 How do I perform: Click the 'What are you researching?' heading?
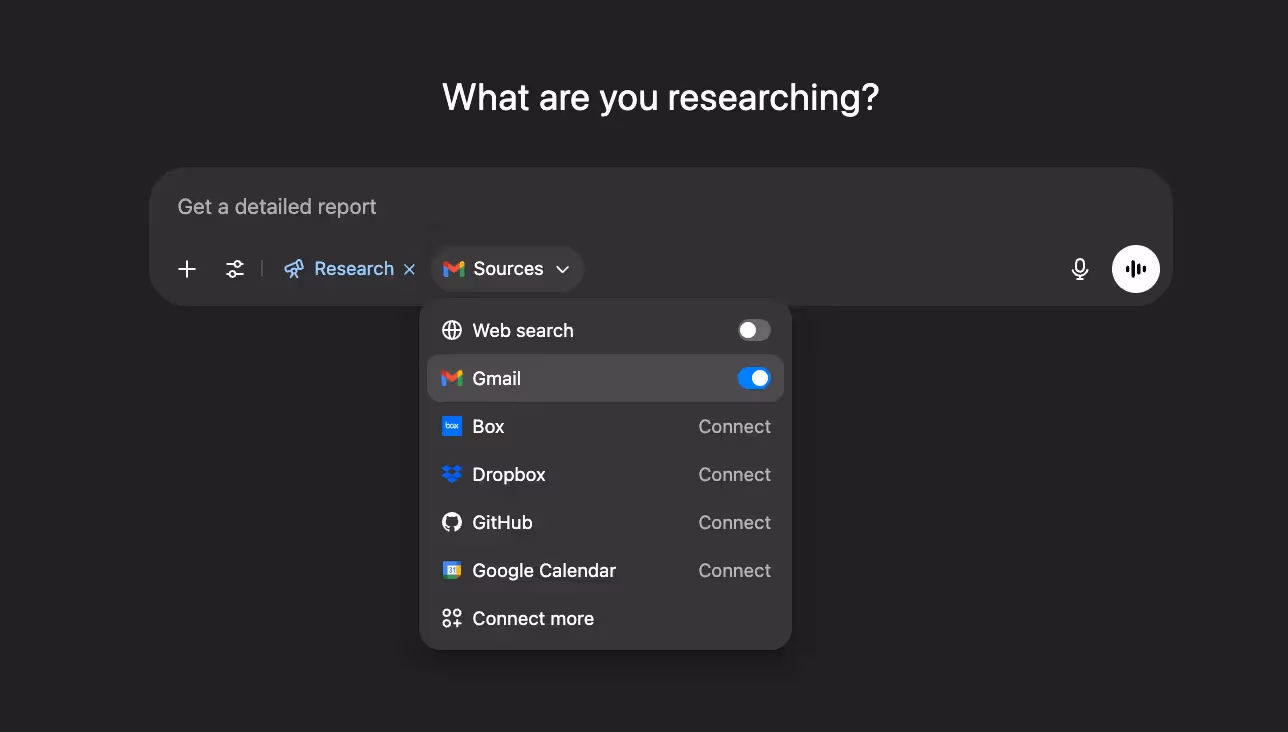660,97
